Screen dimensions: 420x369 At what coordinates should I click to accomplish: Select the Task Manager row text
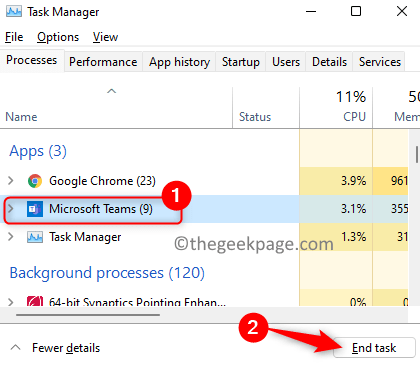click(85, 237)
